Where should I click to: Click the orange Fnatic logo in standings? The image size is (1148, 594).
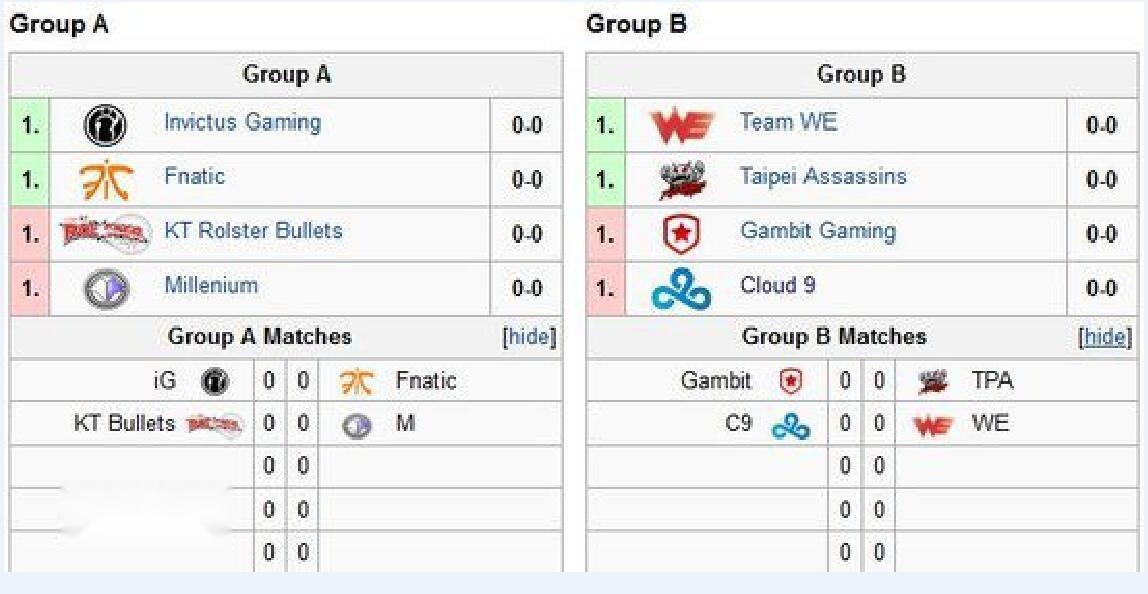105,180
